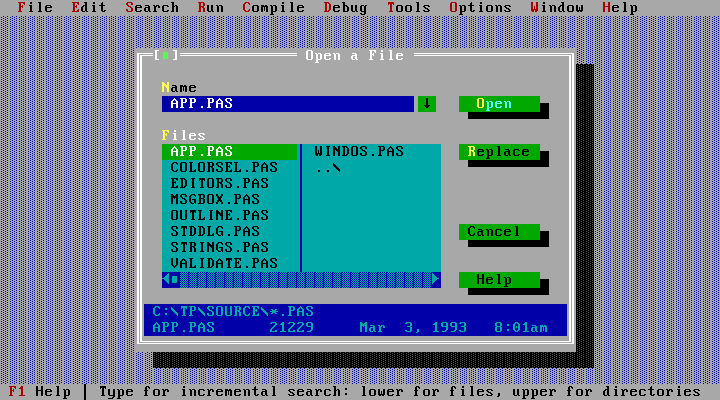Click the file list scrollbar left arrow
The height and width of the screenshot is (400, 720).
pos(166,279)
